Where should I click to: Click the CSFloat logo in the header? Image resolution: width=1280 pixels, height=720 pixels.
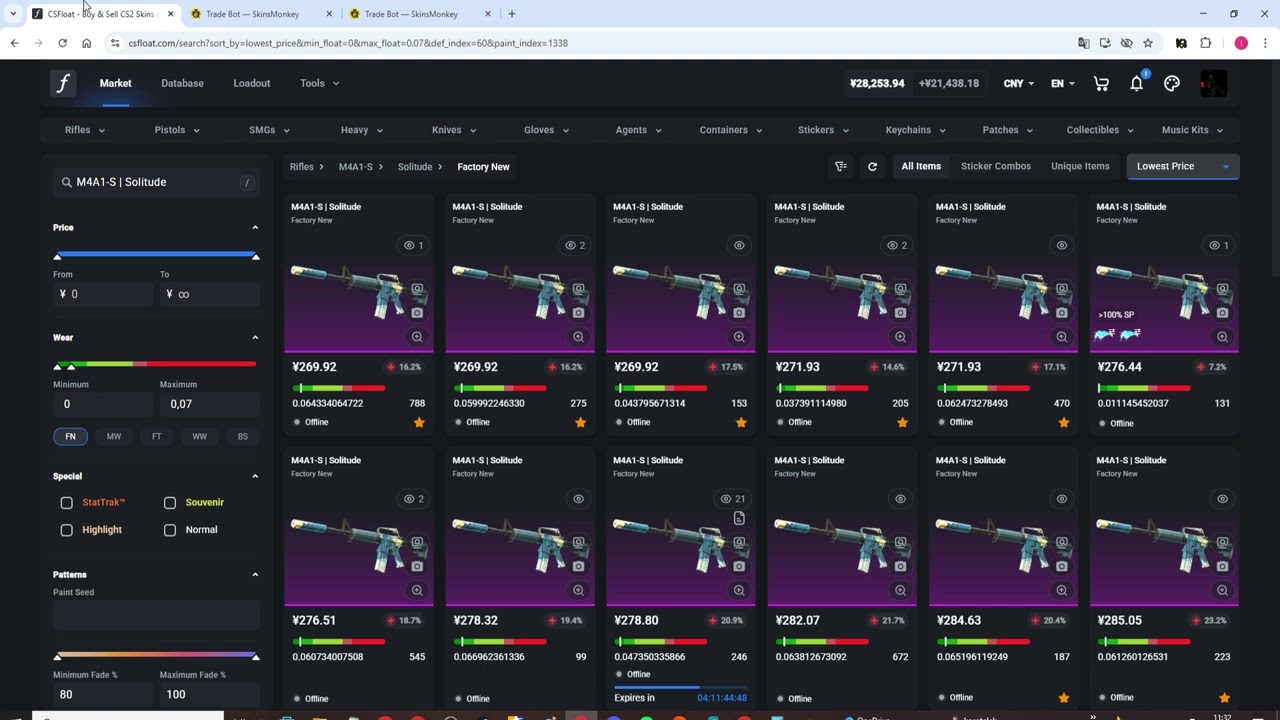pyautogui.click(x=62, y=83)
